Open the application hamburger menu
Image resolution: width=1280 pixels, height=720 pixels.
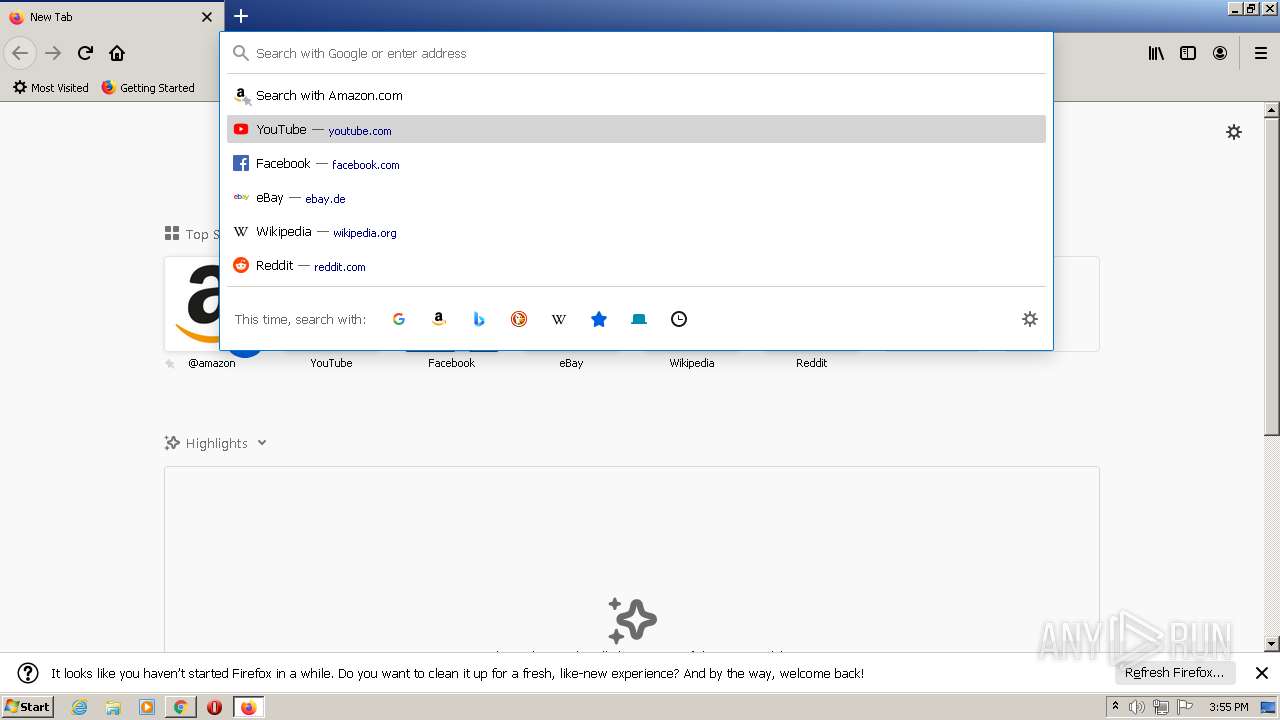(x=1261, y=53)
